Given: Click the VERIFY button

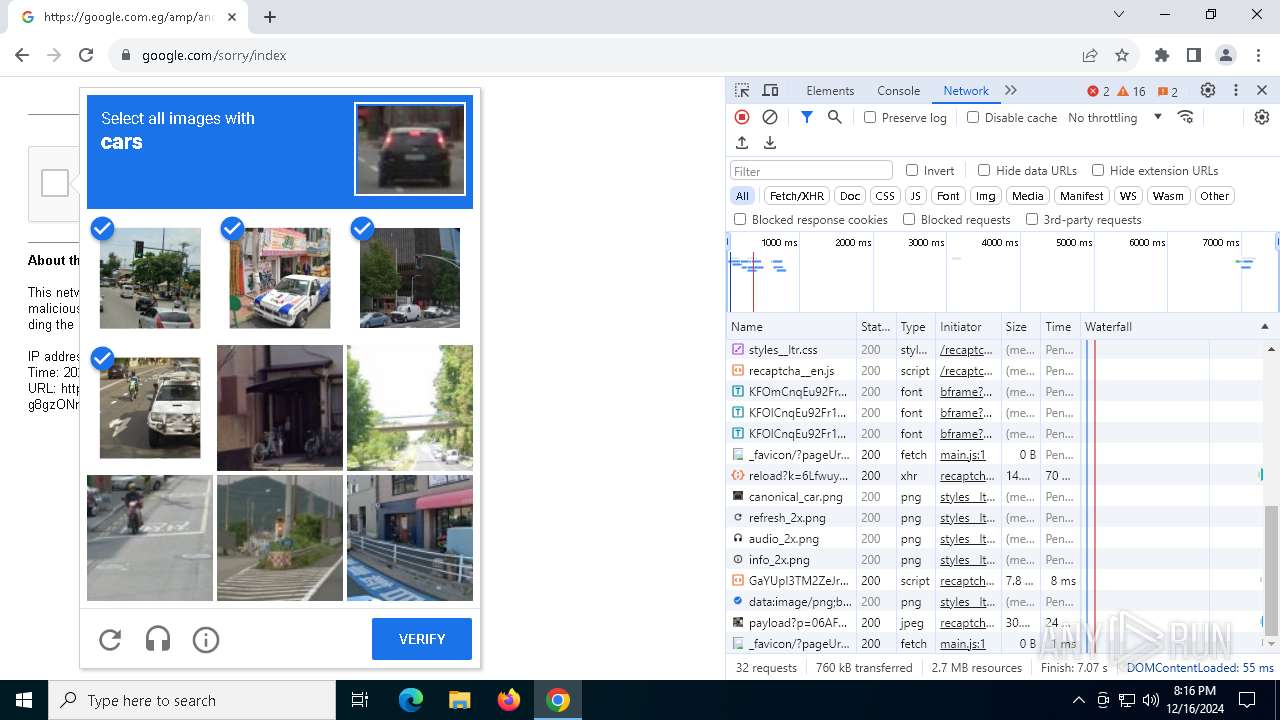Looking at the screenshot, I should pos(422,639).
